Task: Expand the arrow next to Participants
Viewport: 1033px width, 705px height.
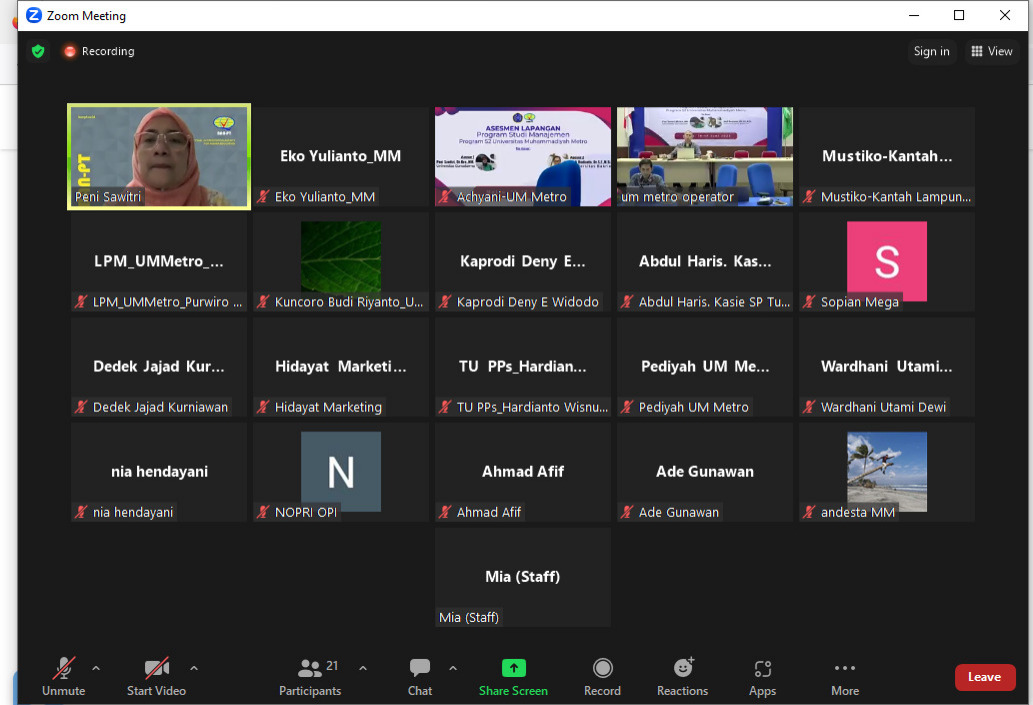Action: pos(363,668)
